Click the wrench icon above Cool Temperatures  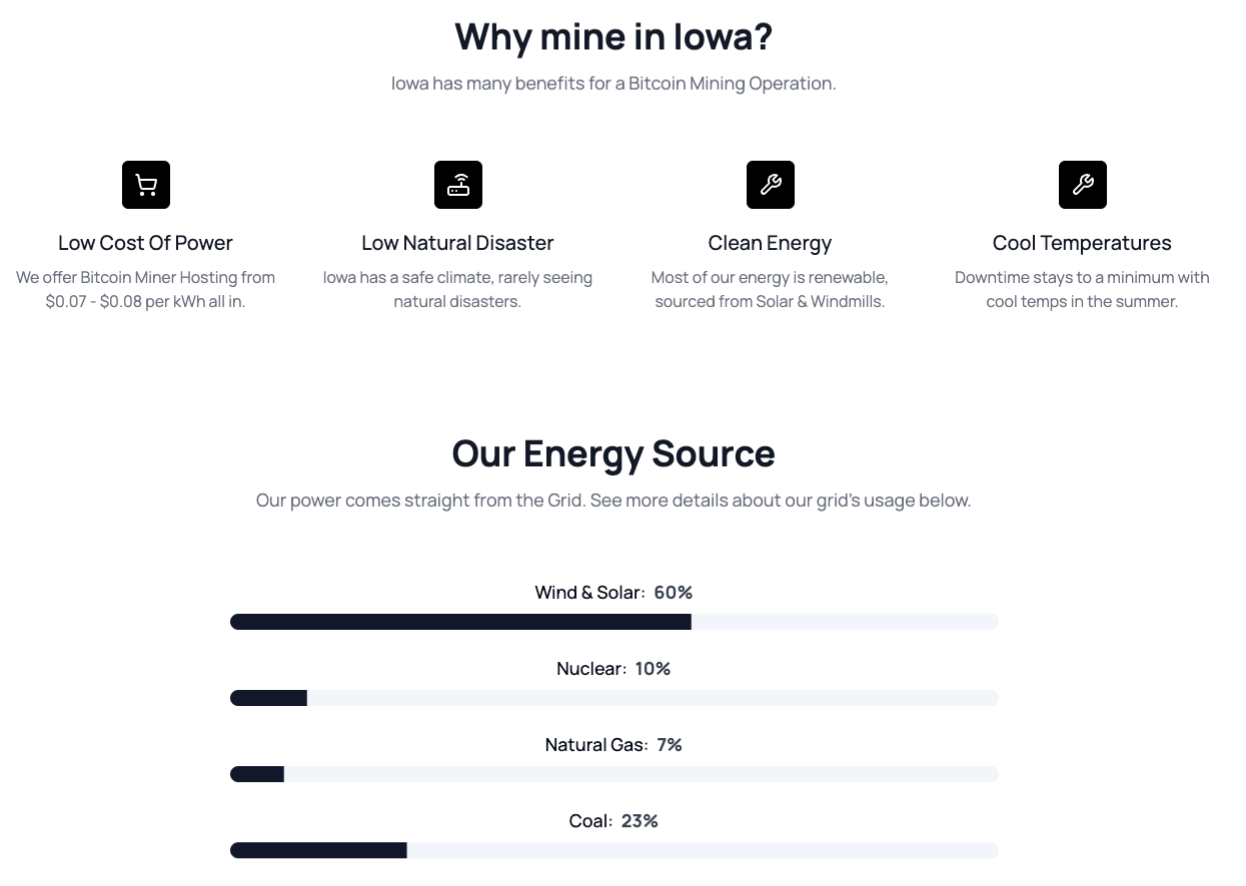point(1082,185)
